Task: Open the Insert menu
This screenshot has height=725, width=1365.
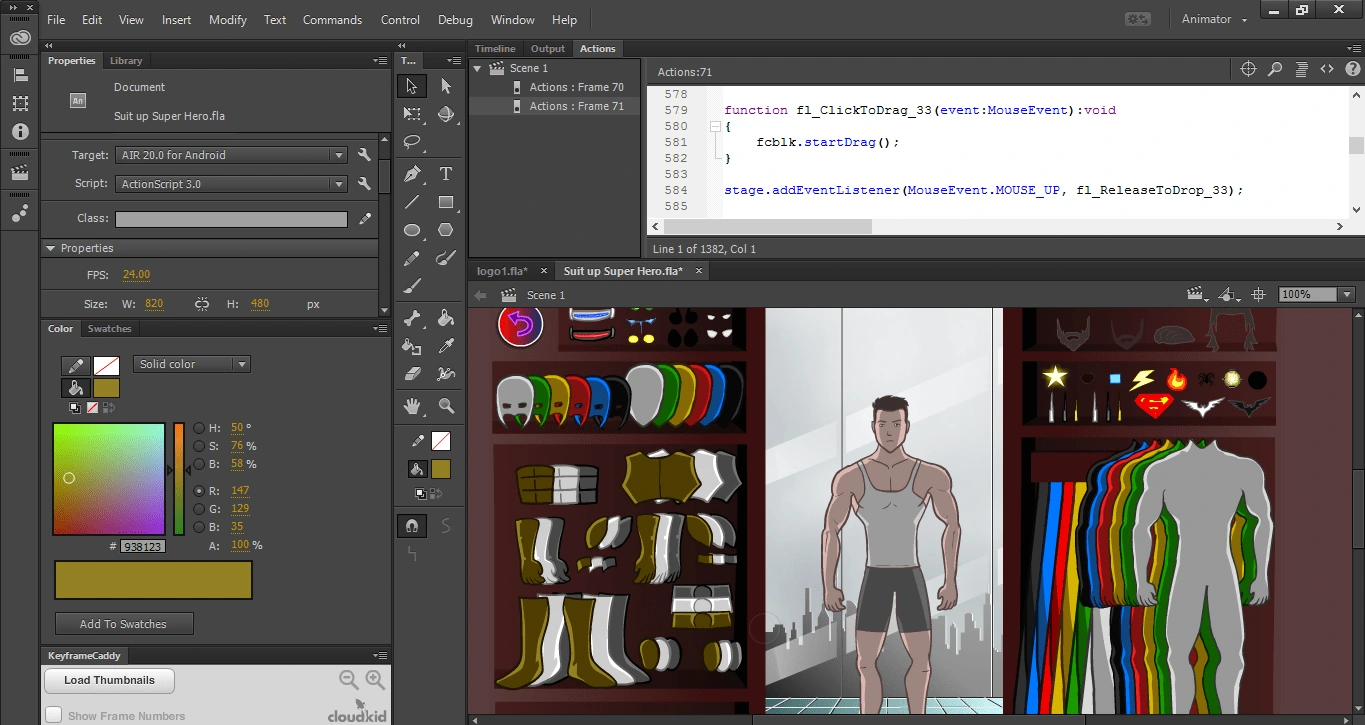Action: pos(176,19)
